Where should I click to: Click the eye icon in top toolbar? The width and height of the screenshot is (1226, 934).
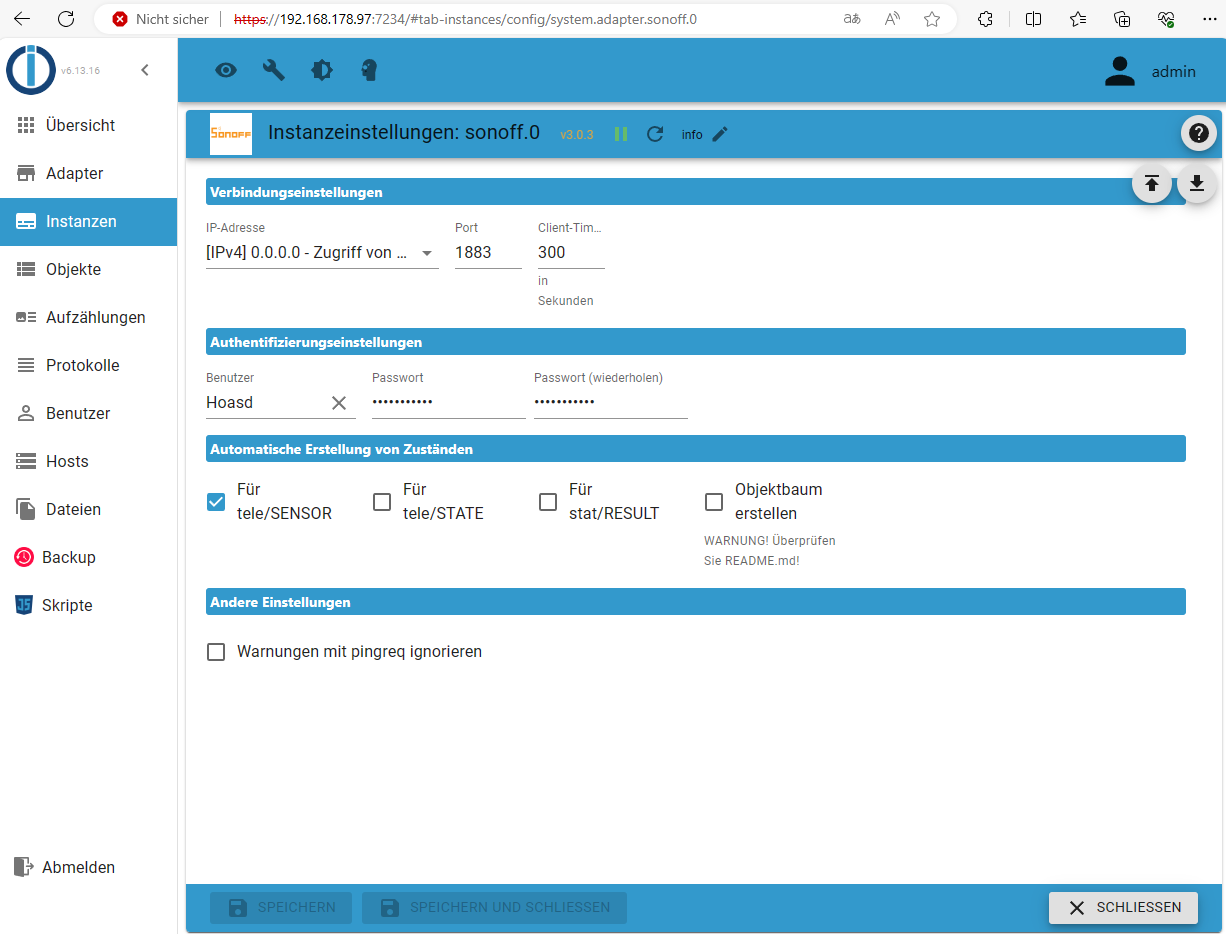(x=226, y=70)
